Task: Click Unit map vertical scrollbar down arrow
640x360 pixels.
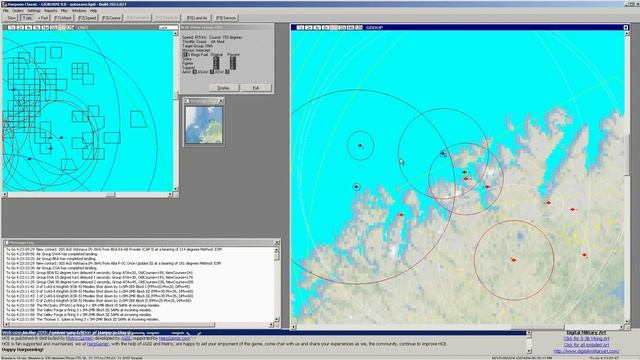Action: 176,189
